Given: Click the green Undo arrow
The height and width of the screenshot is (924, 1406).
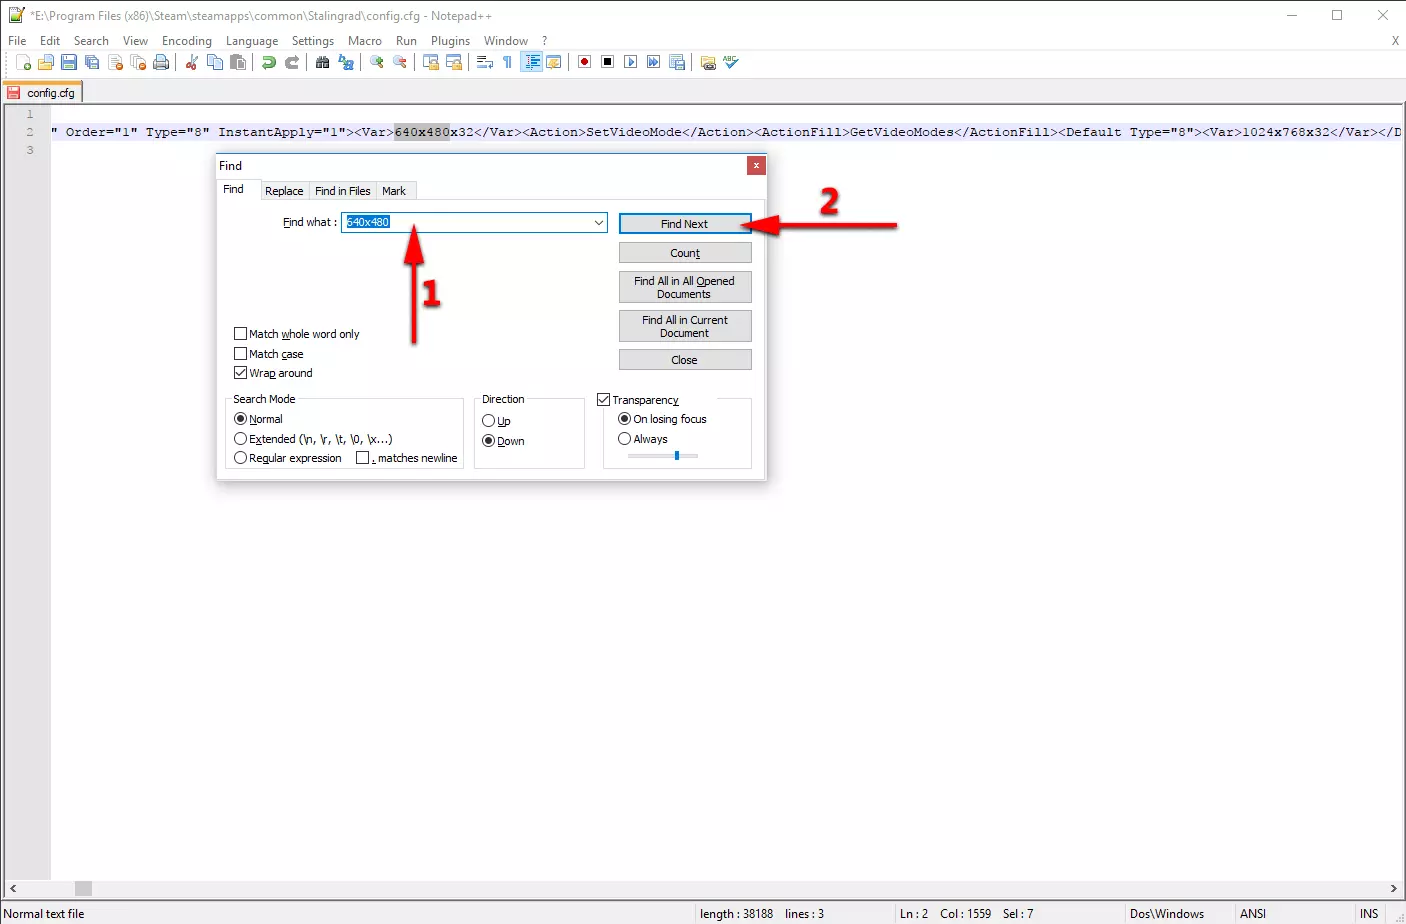Looking at the screenshot, I should [268, 62].
